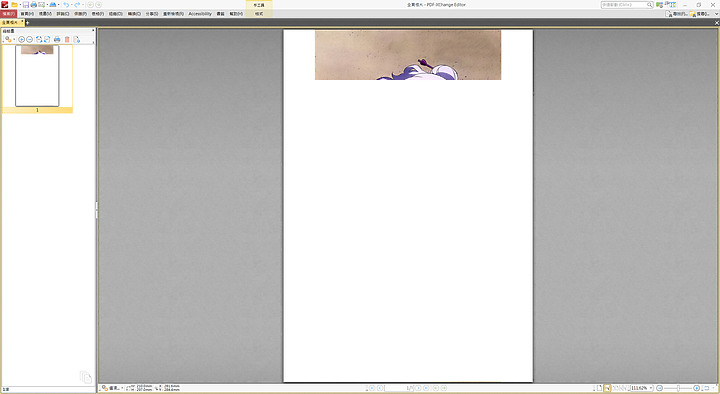Click the Find button in ribbon right
The height and width of the screenshot is (394, 720).
[x=676, y=14]
